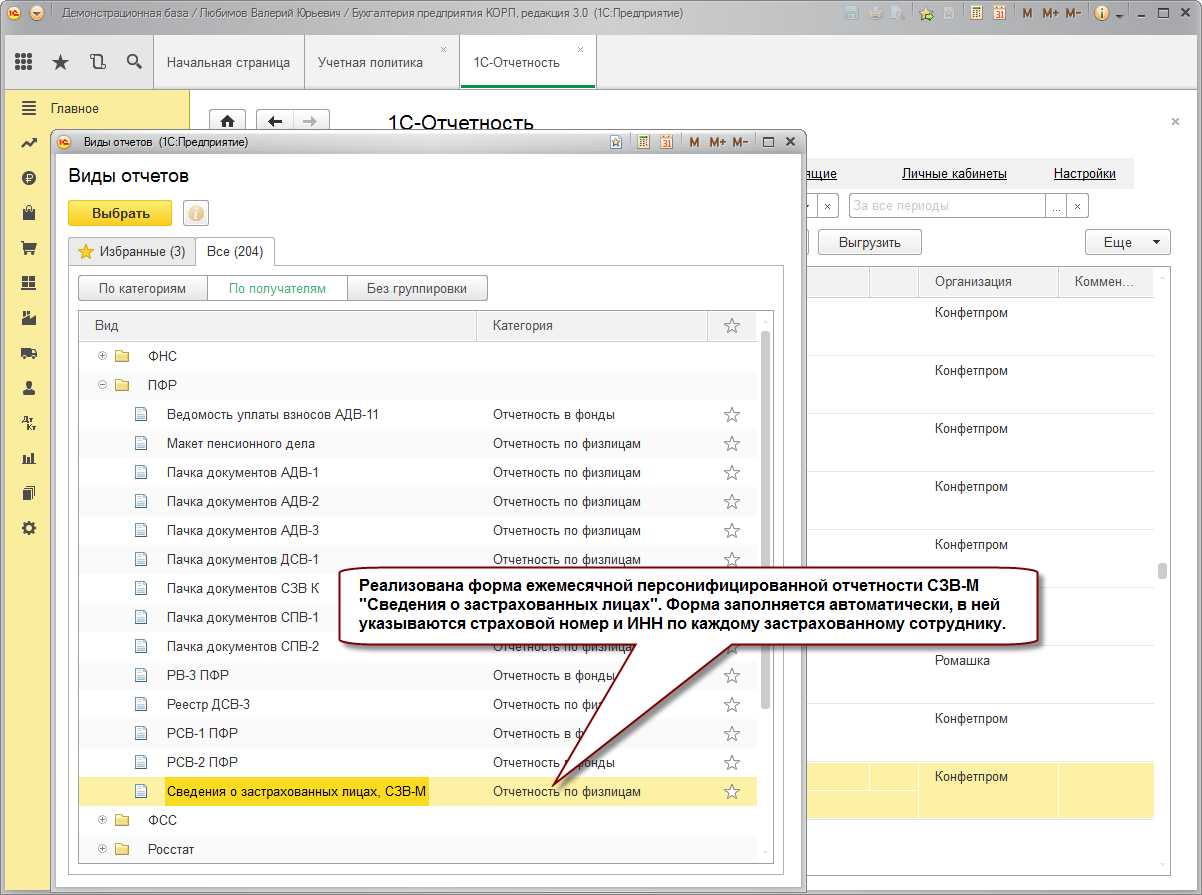Go to home icon button in 1С-Отчетность
This screenshot has height=895, width=1202.
227,122
